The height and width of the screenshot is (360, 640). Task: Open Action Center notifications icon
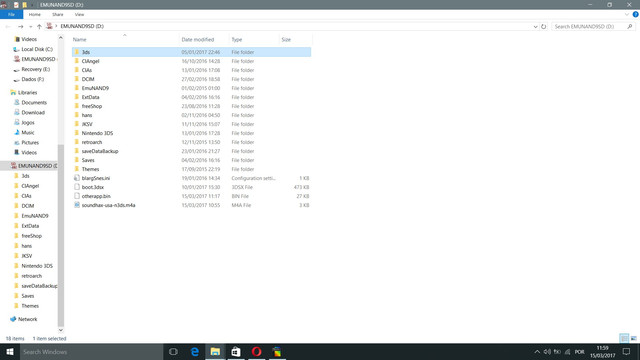[627, 351]
